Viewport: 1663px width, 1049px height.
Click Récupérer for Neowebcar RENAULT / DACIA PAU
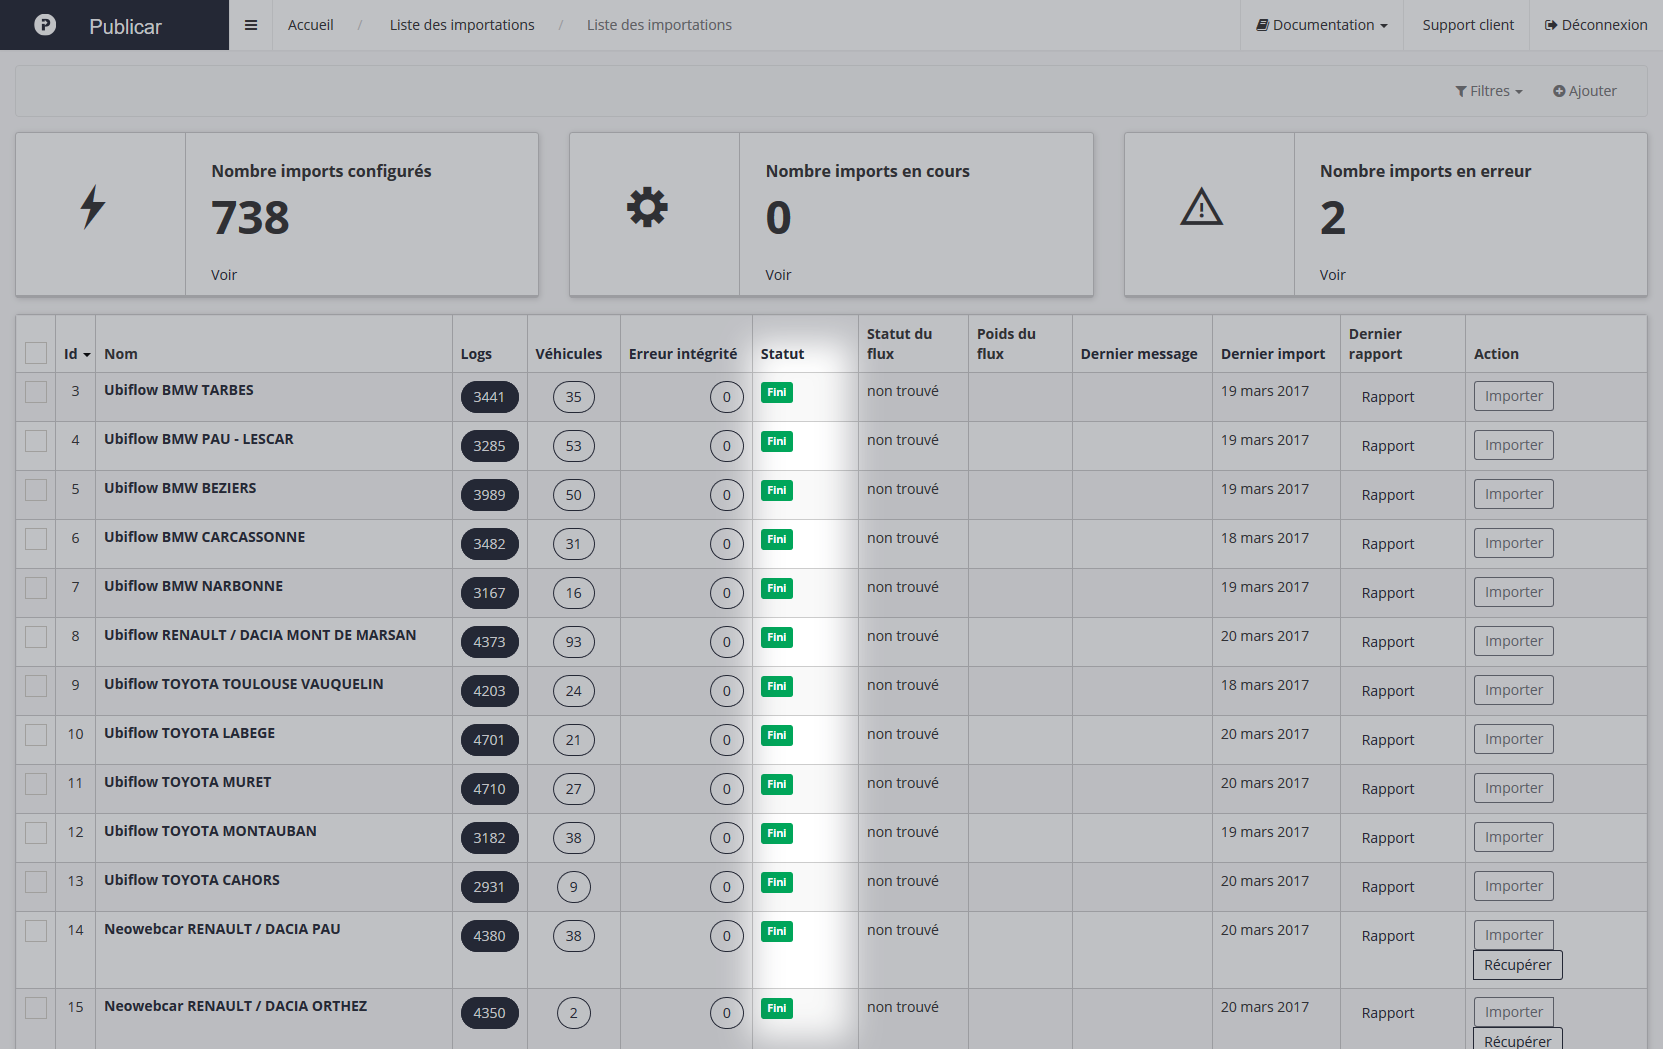pos(1517,965)
